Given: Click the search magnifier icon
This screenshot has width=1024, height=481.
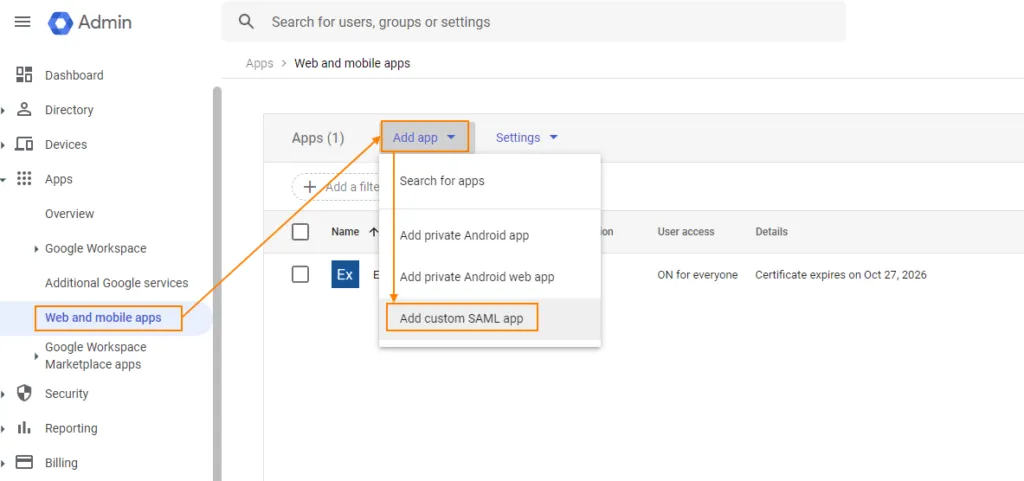Looking at the screenshot, I should coord(246,22).
